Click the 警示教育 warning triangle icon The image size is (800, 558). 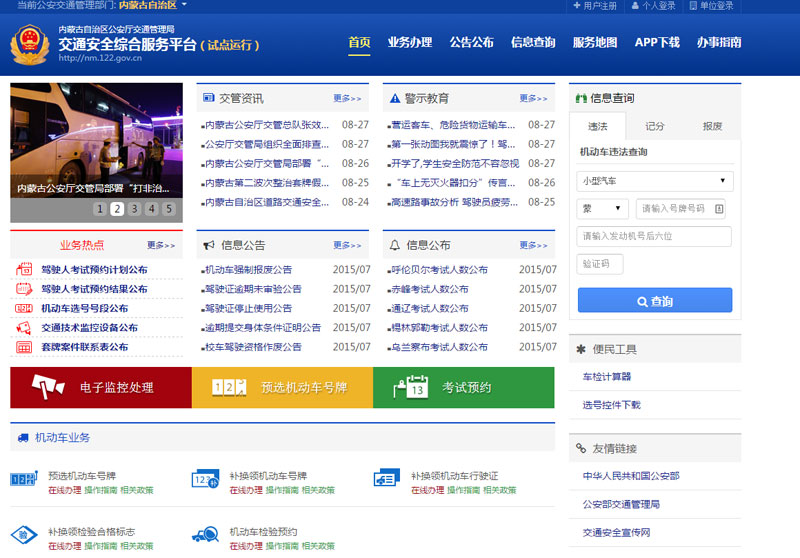(x=395, y=98)
